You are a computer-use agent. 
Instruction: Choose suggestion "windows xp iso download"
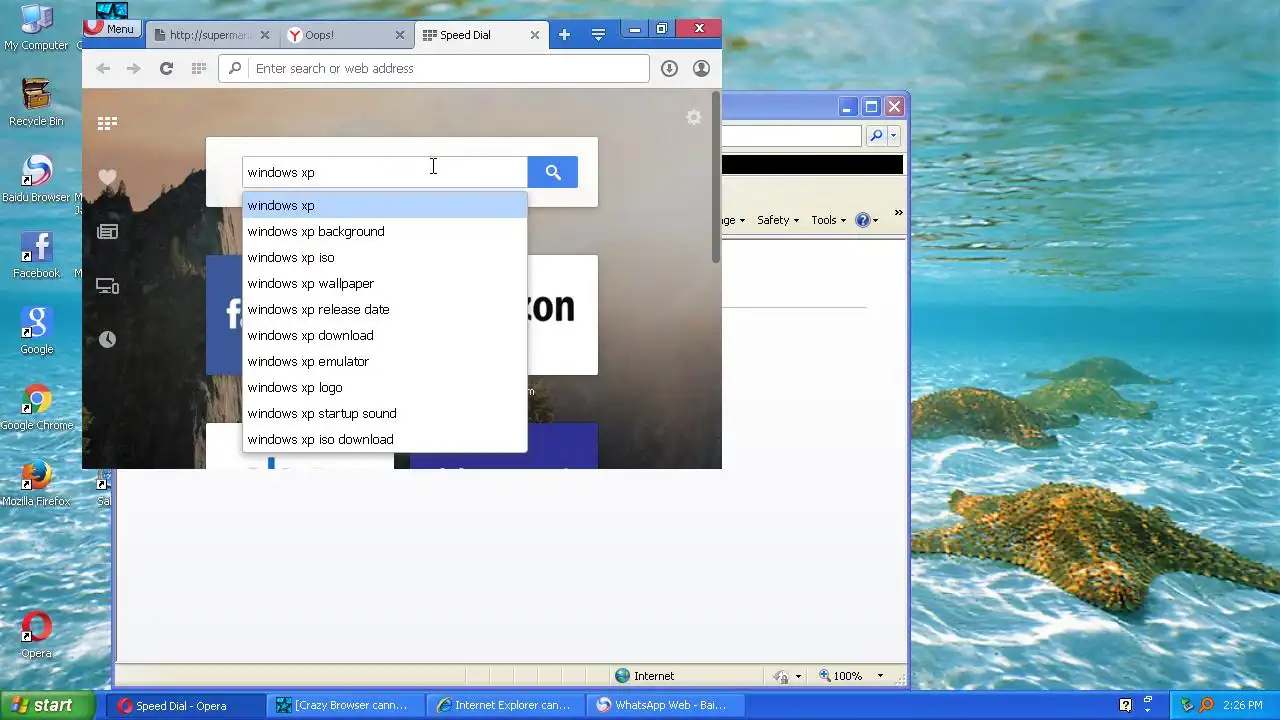tap(384, 439)
